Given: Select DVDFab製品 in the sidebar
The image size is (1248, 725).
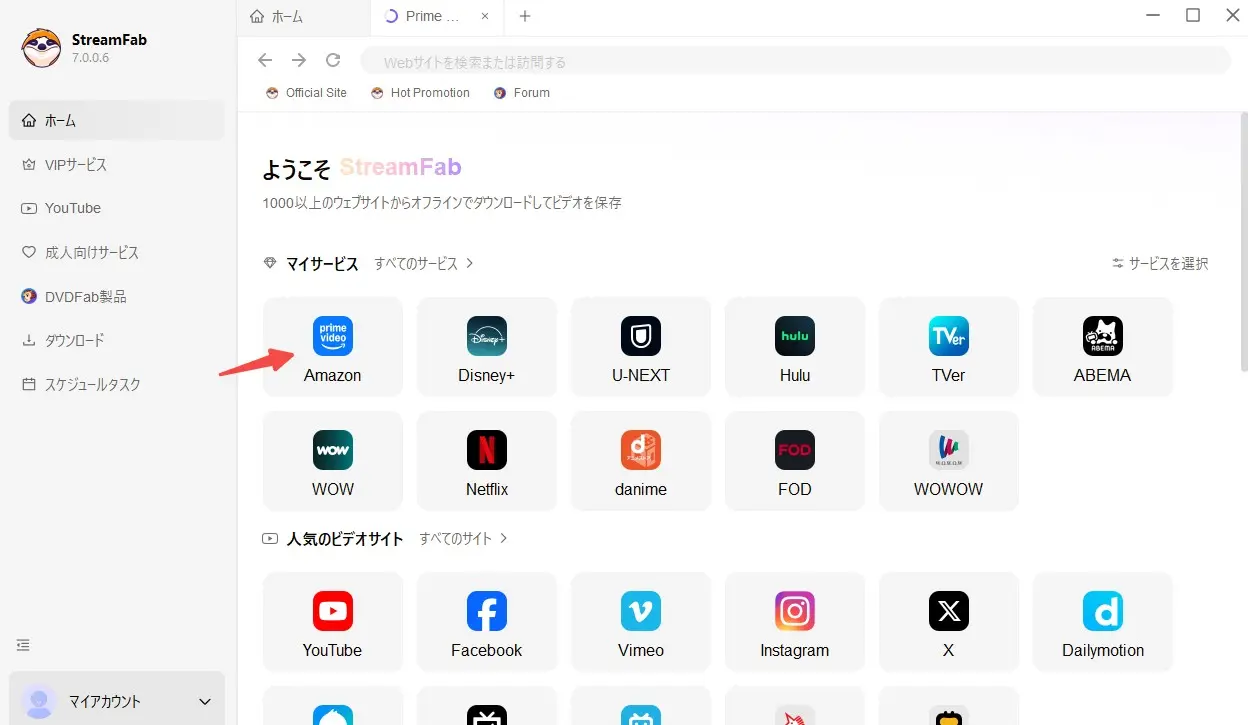Looking at the screenshot, I should tap(117, 297).
